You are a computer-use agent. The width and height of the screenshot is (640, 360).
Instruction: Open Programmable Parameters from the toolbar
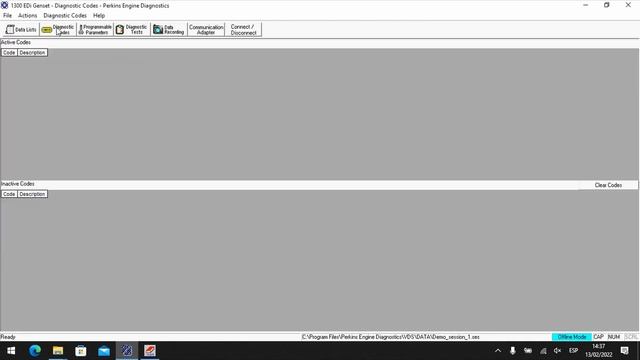click(x=95, y=29)
